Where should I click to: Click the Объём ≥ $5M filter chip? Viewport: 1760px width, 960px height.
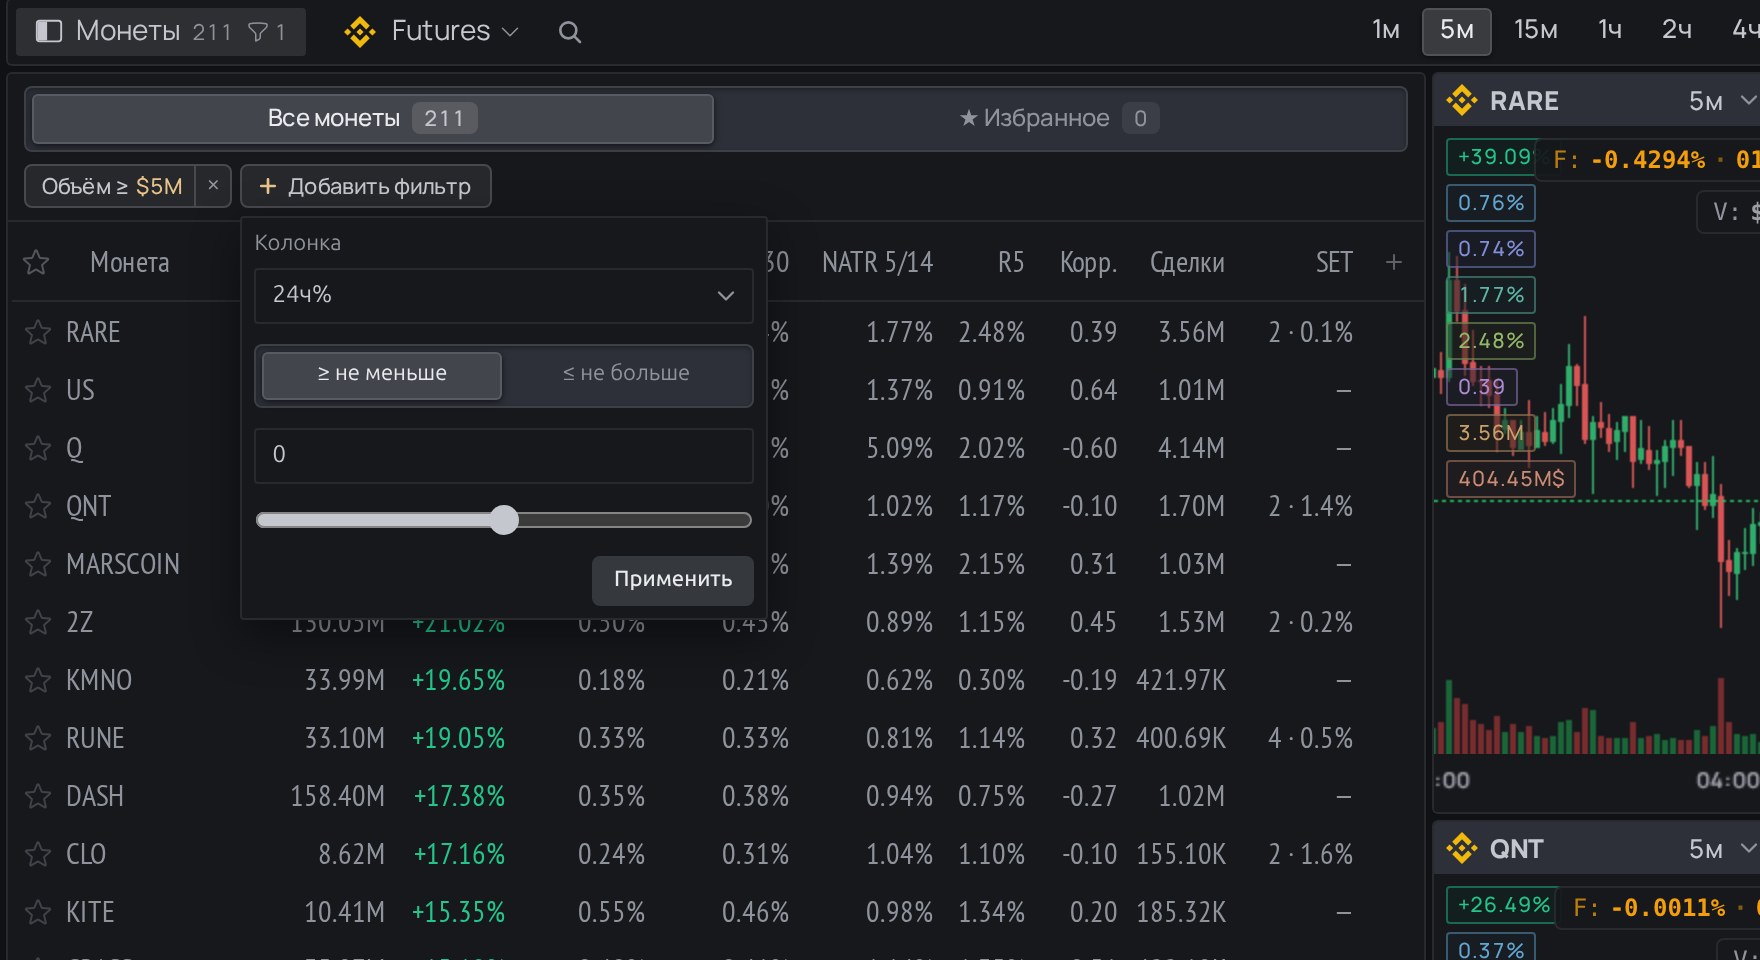(x=111, y=186)
